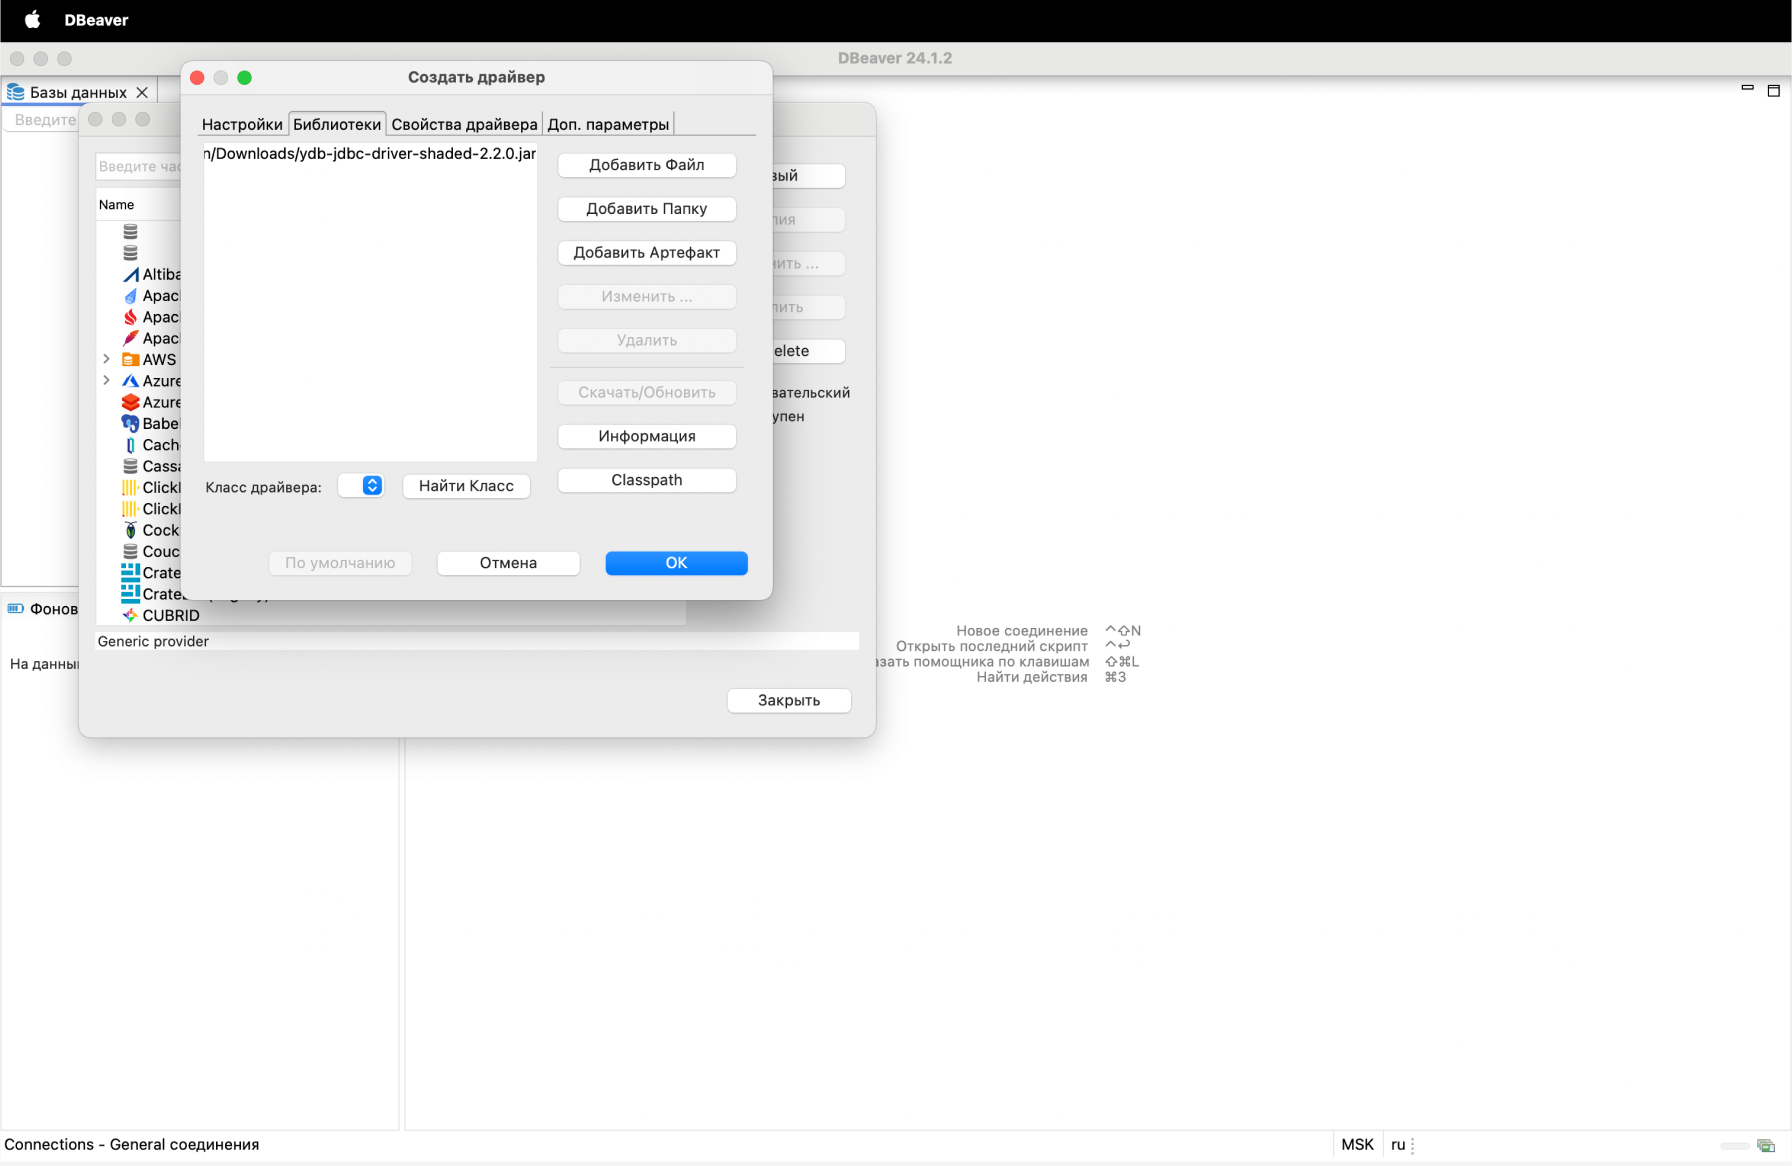
Task: Expand the AWS tree node
Action: tap(106, 359)
